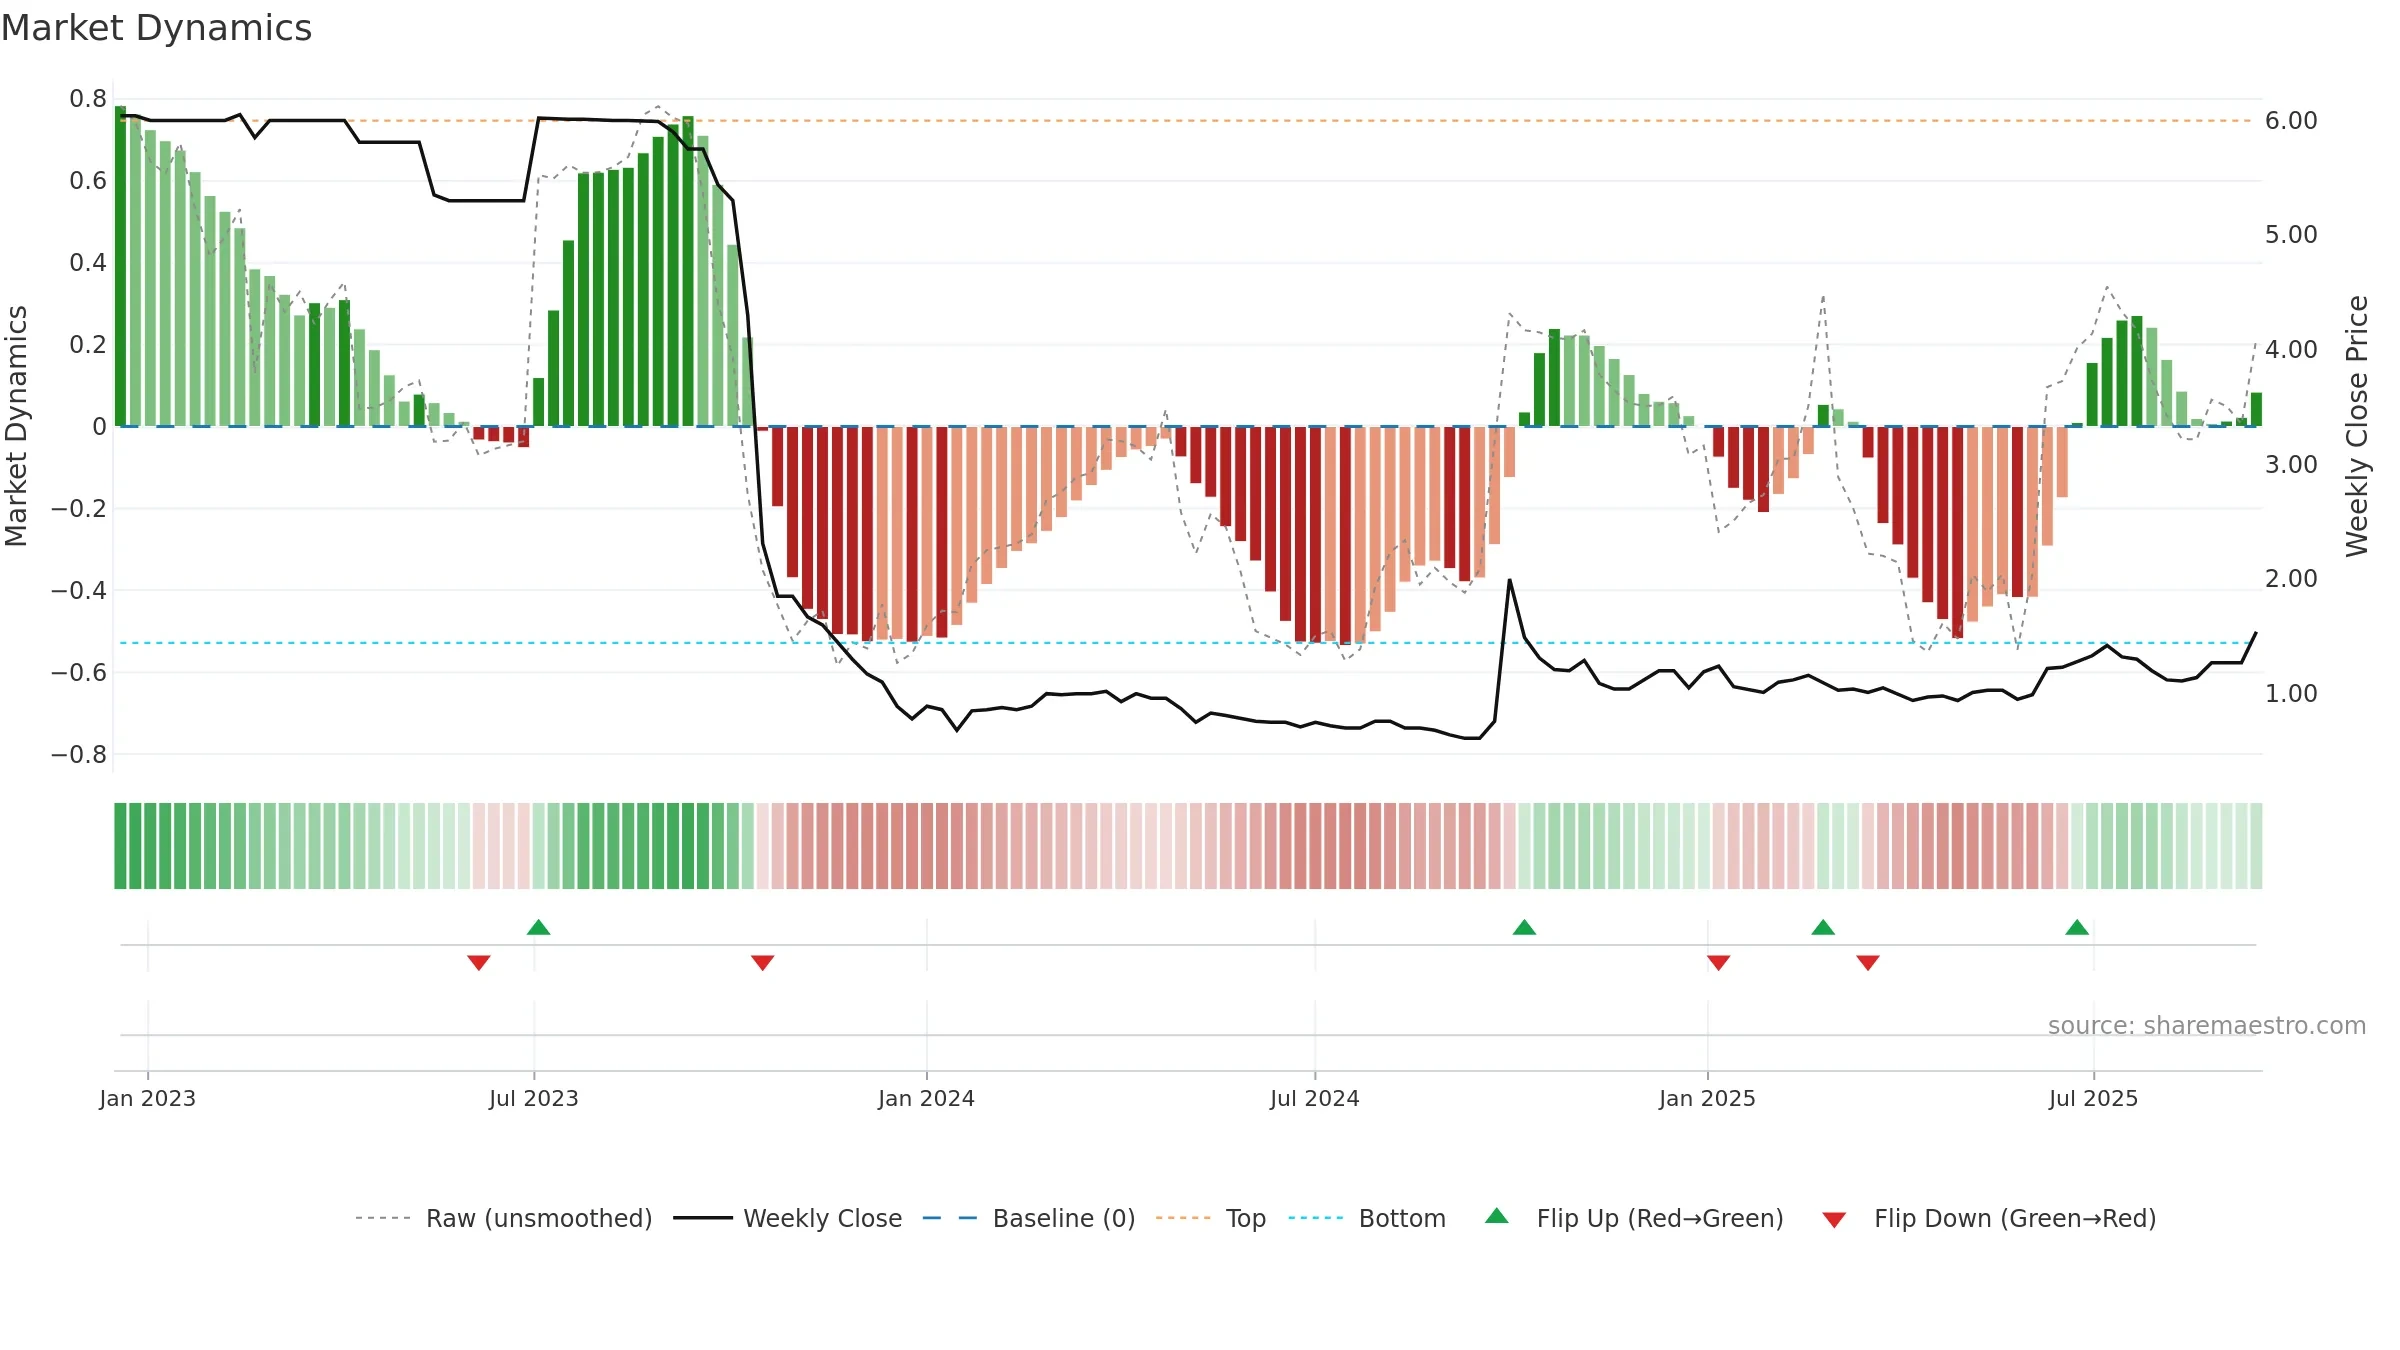Click the −0.8 left axis tick
This screenshot has height=1350, width=2400.
click(79, 755)
